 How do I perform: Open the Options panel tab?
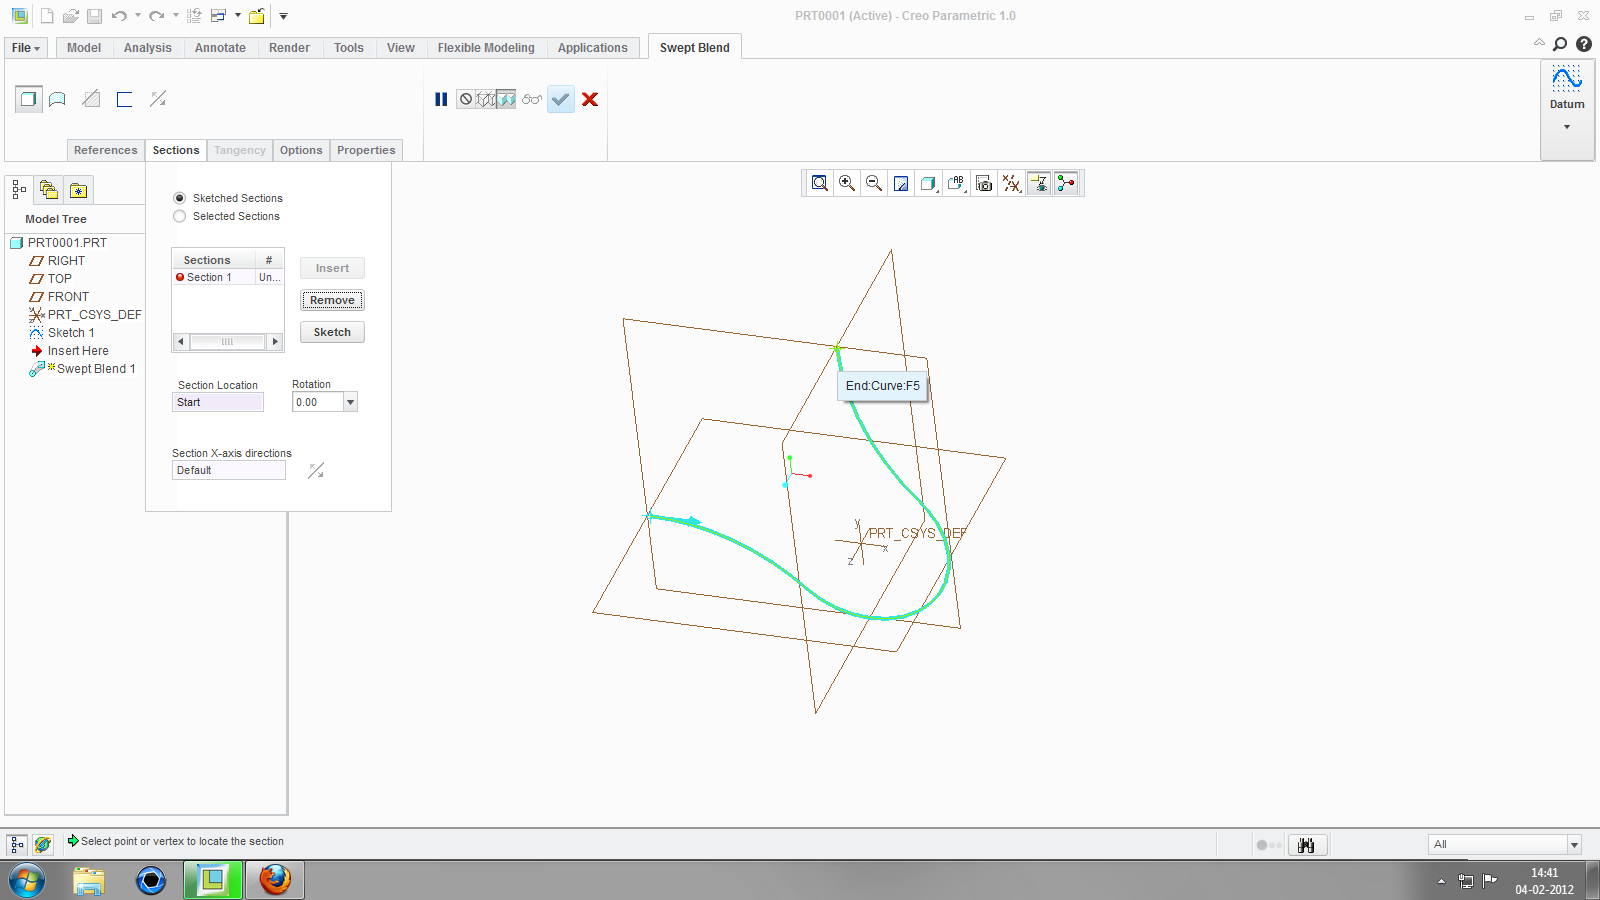coord(301,150)
